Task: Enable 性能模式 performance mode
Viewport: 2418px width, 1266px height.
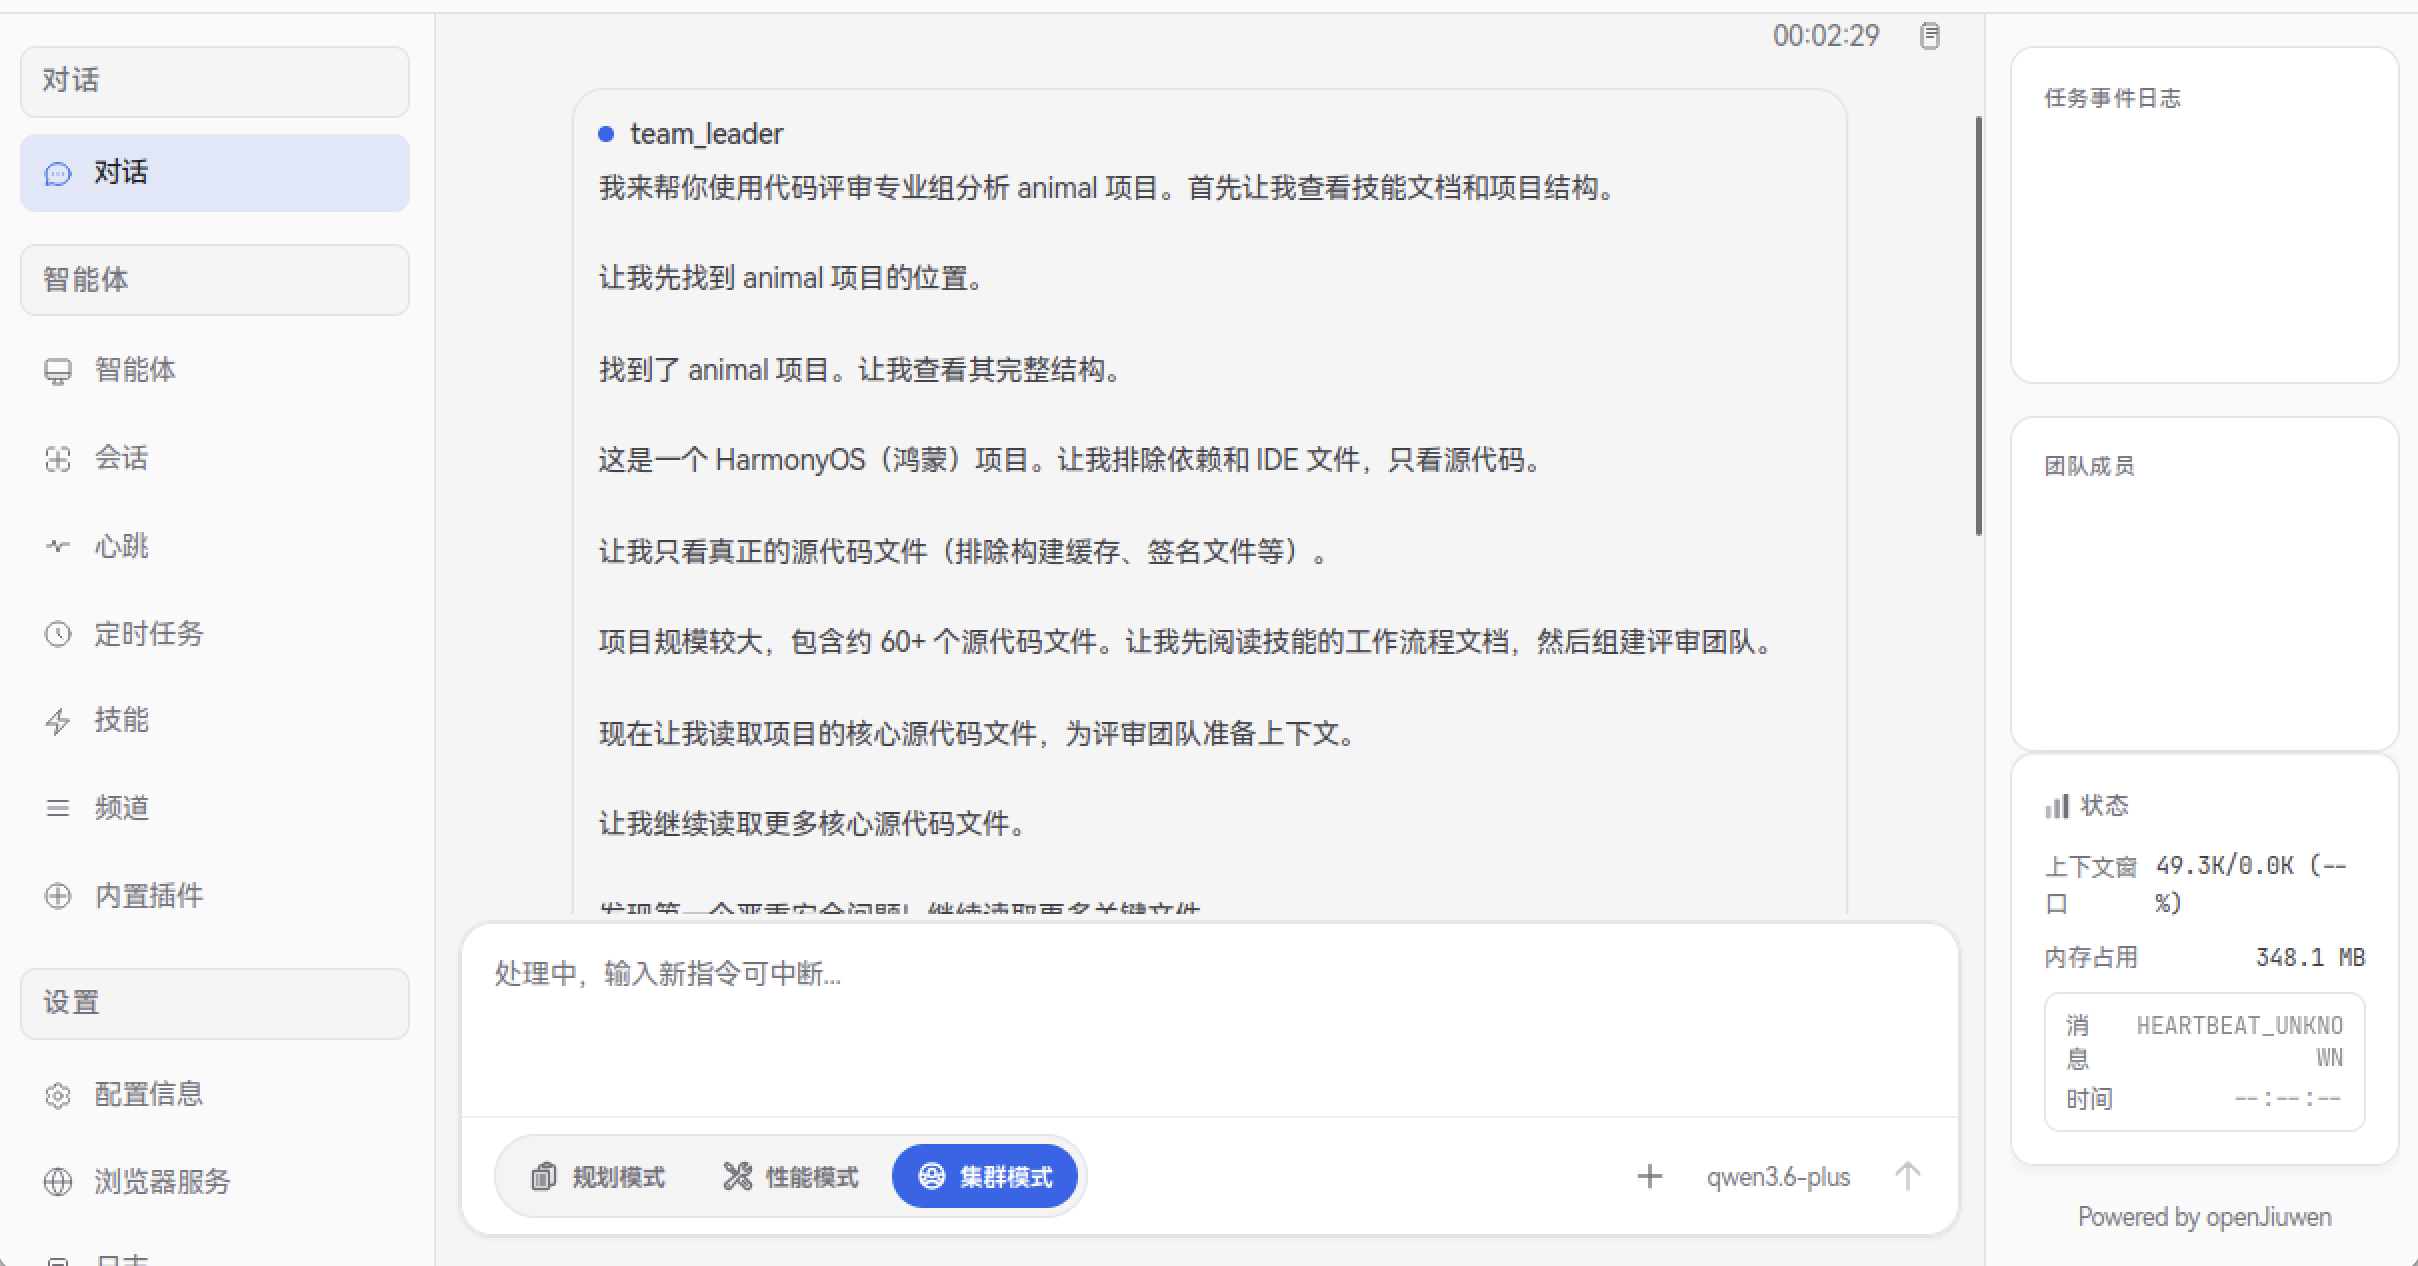Action: click(790, 1177)
